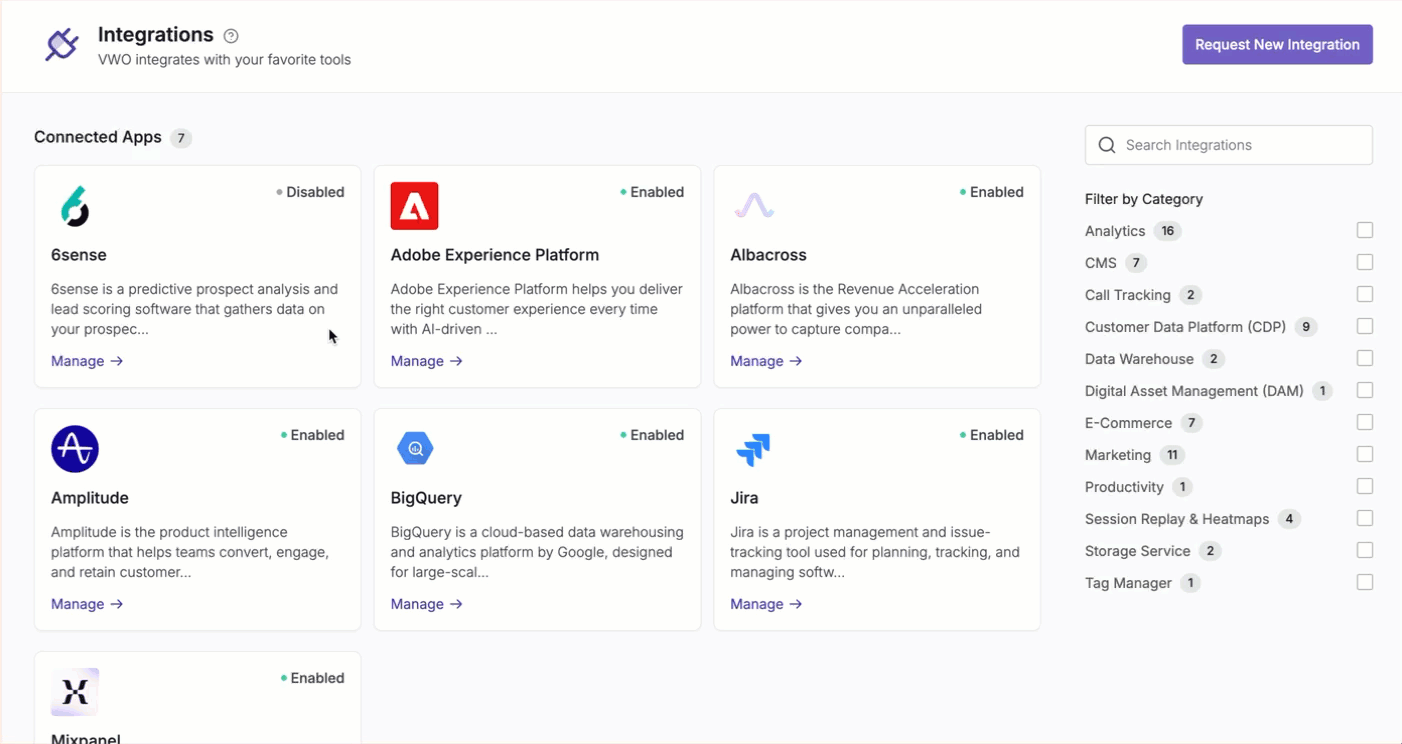Click the Amplitude logo icon
Image resolution: width=1402 pixels, height=744 pixels.
click(x=75, y=449)
